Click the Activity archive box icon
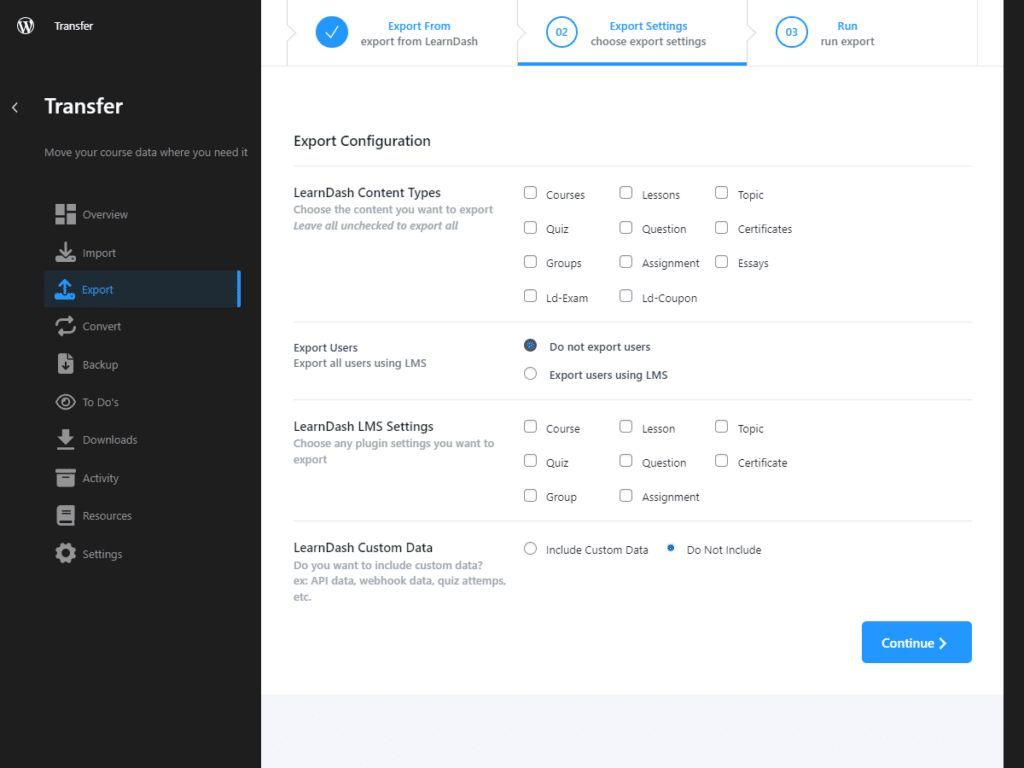The width and height of the screenshot is (1024, 768). pos(65,478)
